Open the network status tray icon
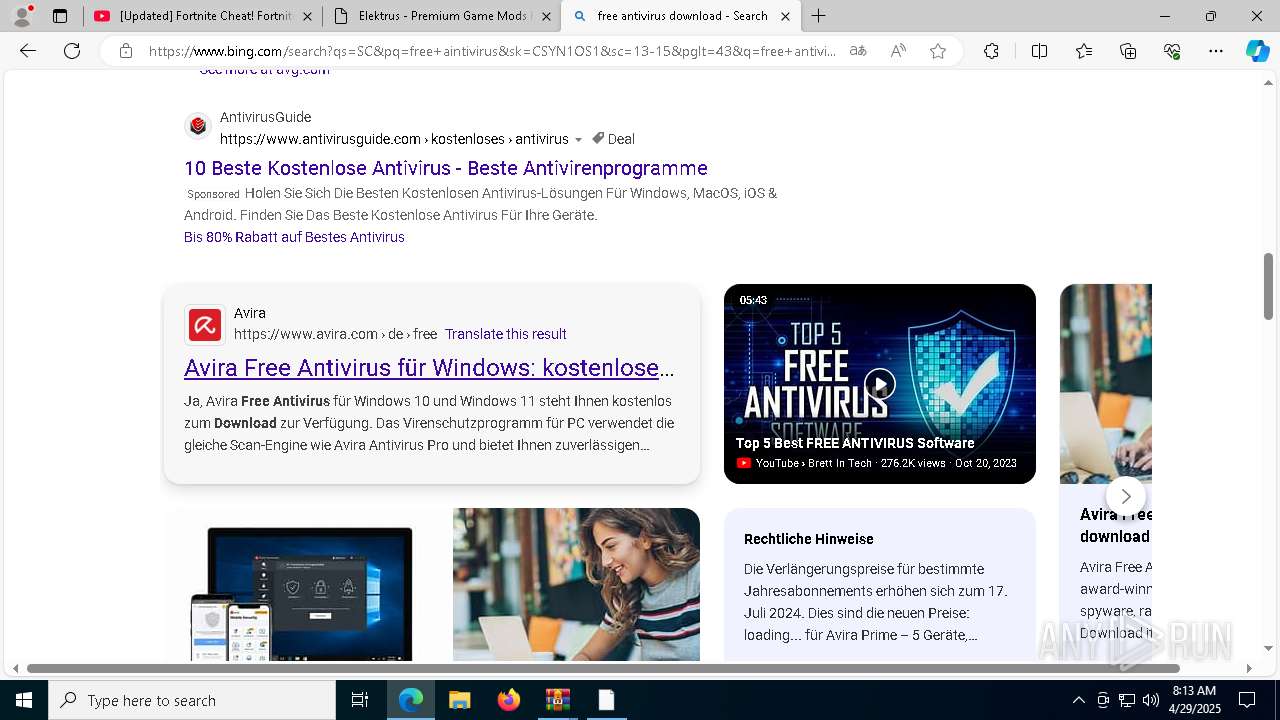Viewport: 1280px width, 720px height. click(x=1127, y=700)
